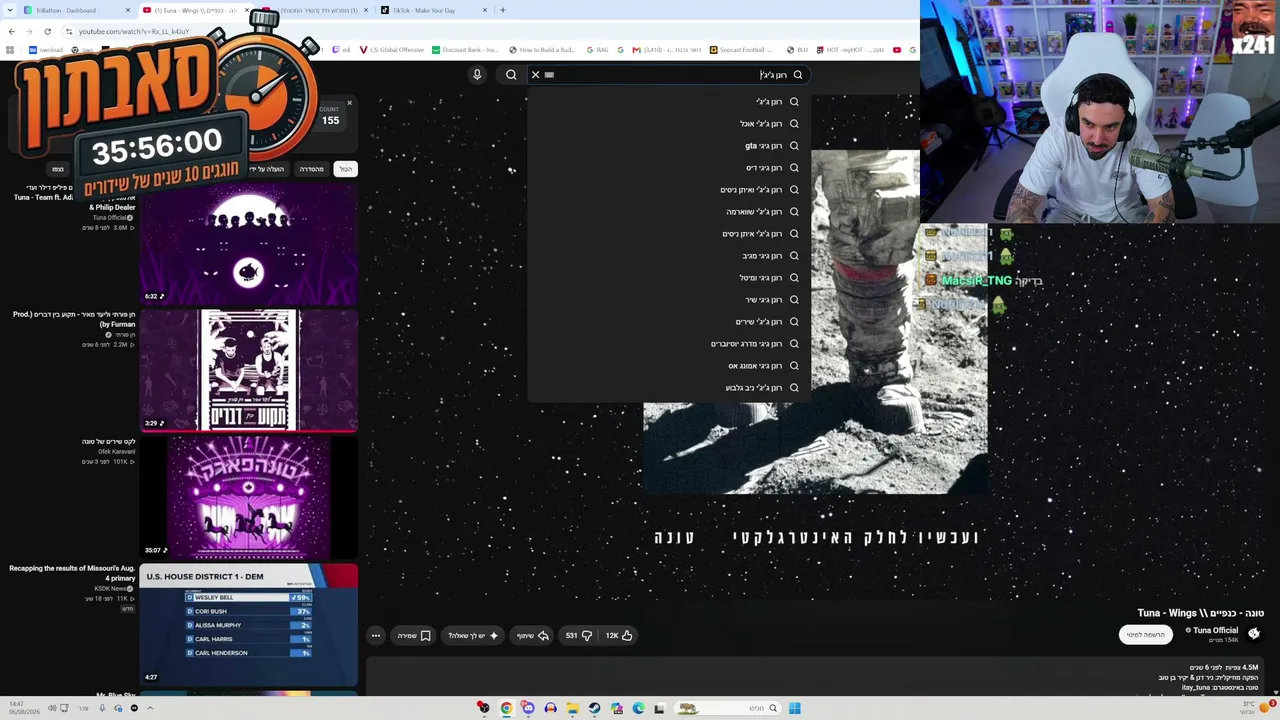This screenshot has height=720, width=1280.
Task: Click the browser address bar showing youtube.com/watch
Action: (135, 32)
